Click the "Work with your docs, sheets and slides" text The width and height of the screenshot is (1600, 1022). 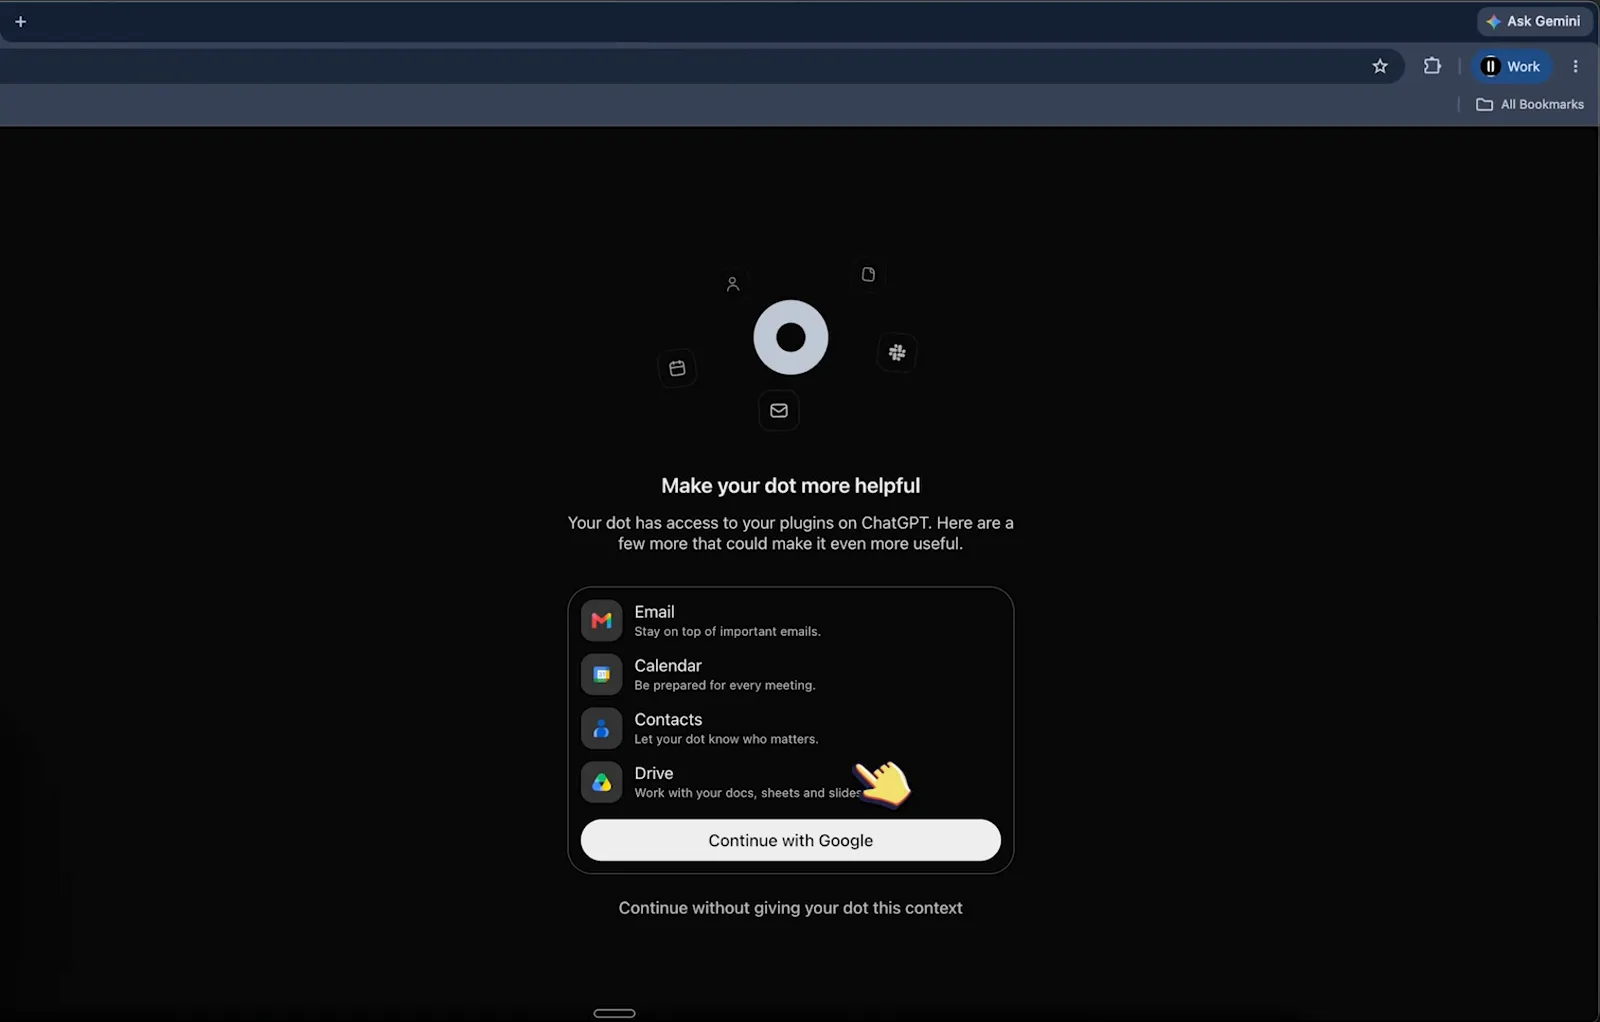tap(747, 794)
